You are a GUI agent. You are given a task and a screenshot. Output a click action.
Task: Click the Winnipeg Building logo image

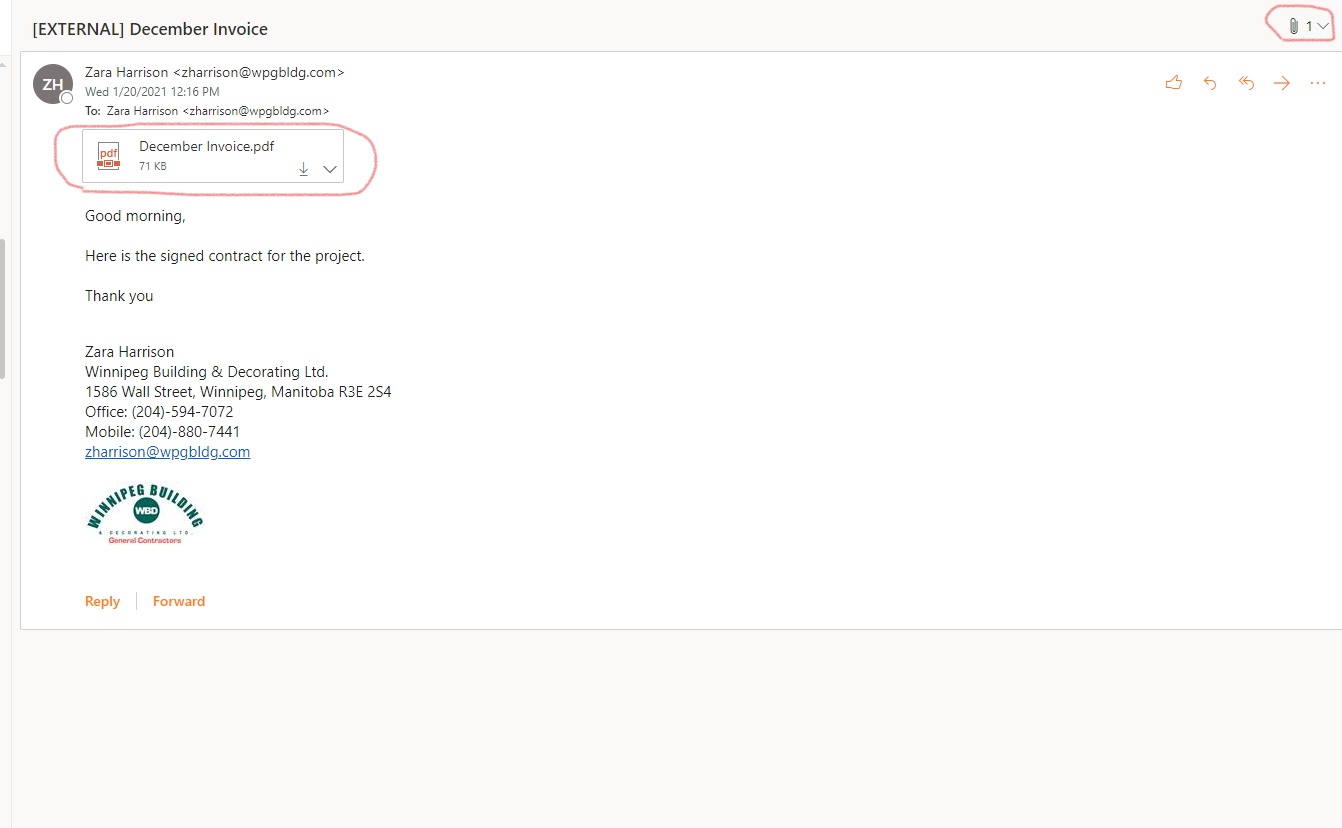pyautogui.click(x=145, y=514)
